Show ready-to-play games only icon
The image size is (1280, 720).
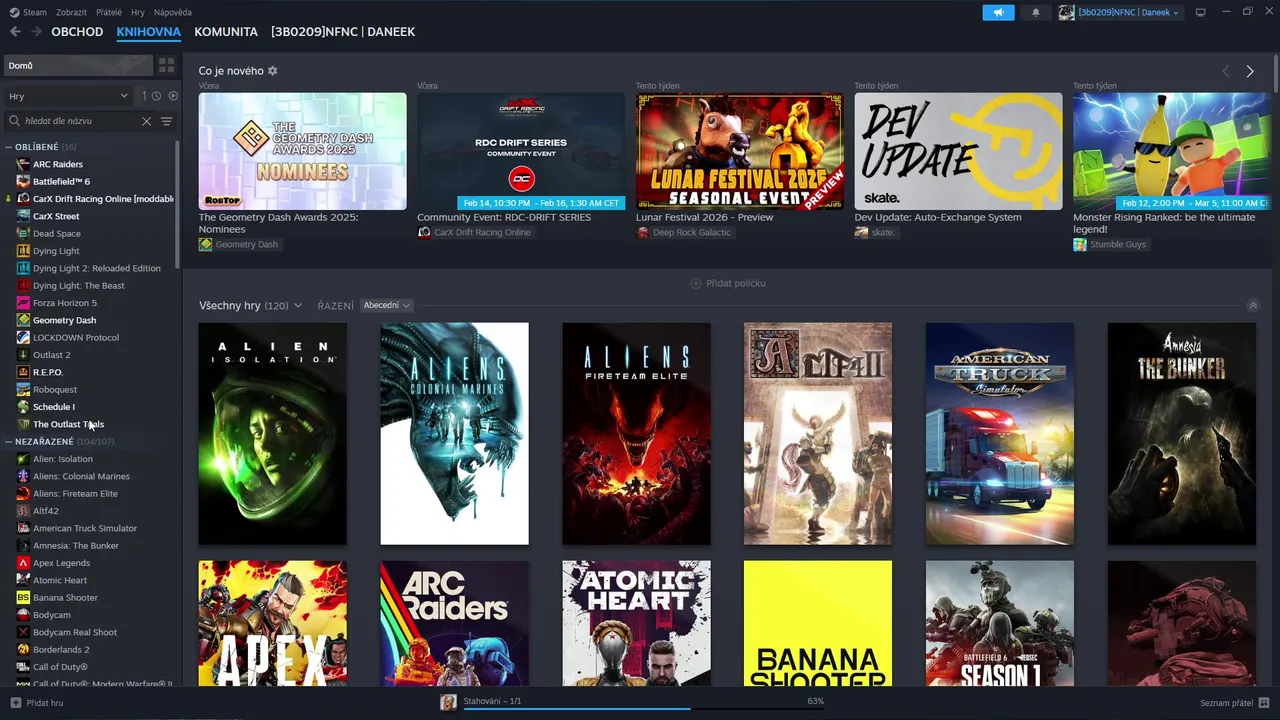pos(173,96)
